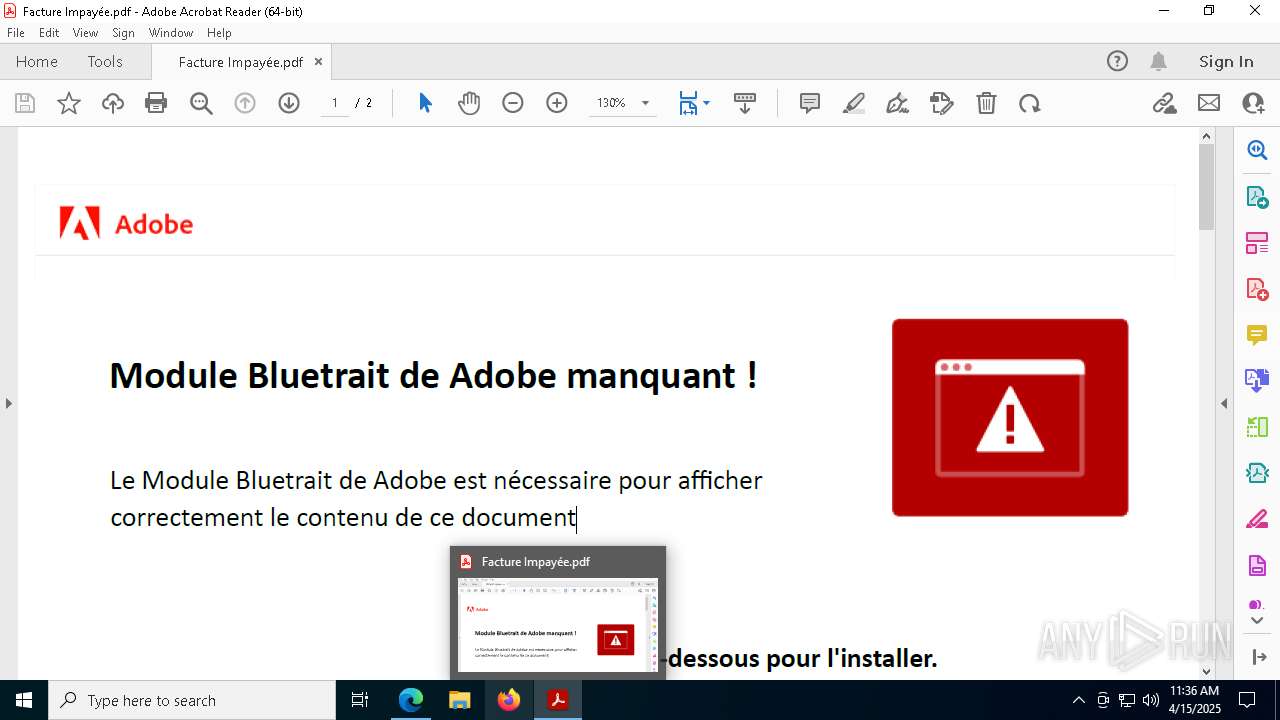Share a link to the file
1280x720 pixels.
(1164, 103)
